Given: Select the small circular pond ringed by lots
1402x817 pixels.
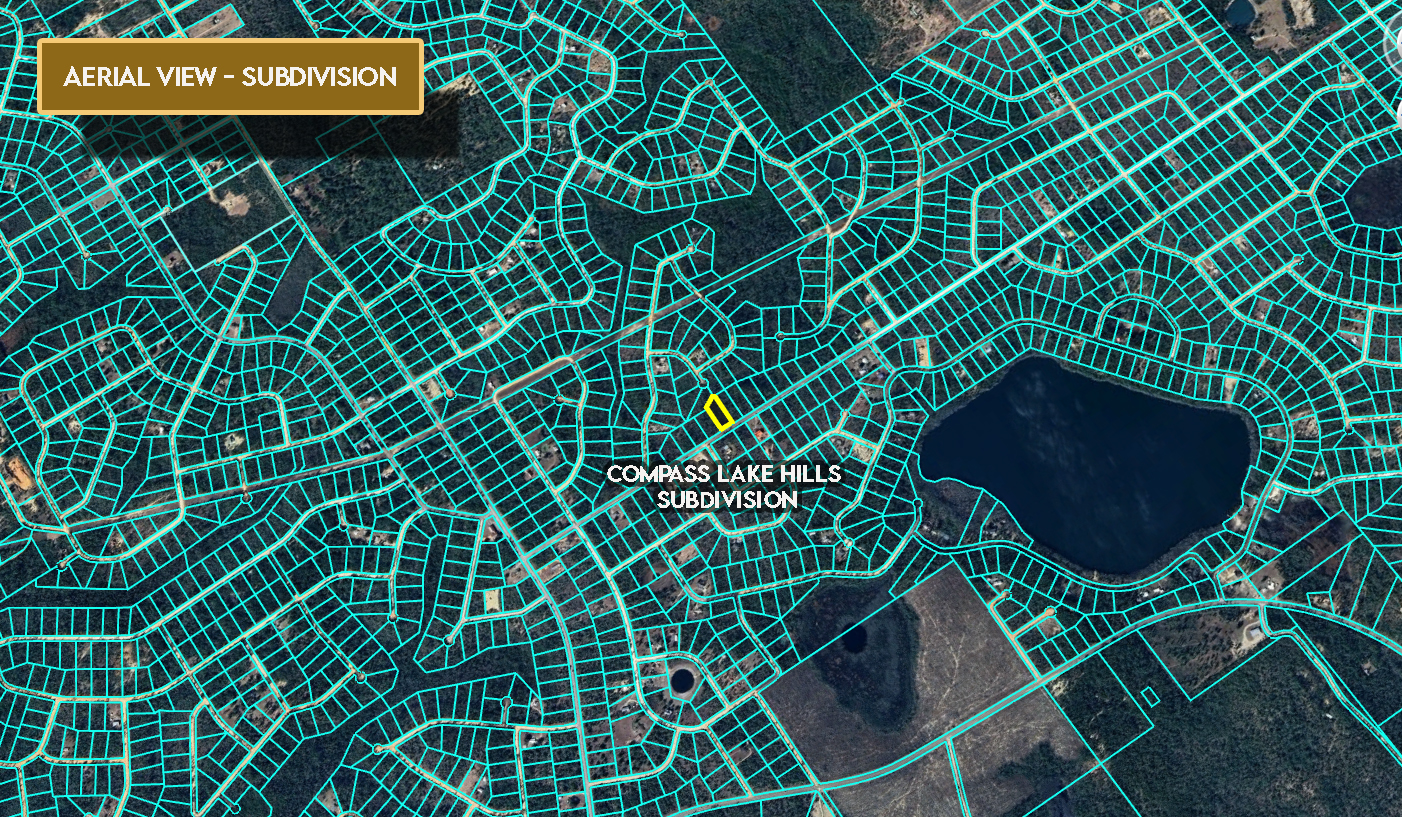Looking at the screenshot, I should click(682, 680).
